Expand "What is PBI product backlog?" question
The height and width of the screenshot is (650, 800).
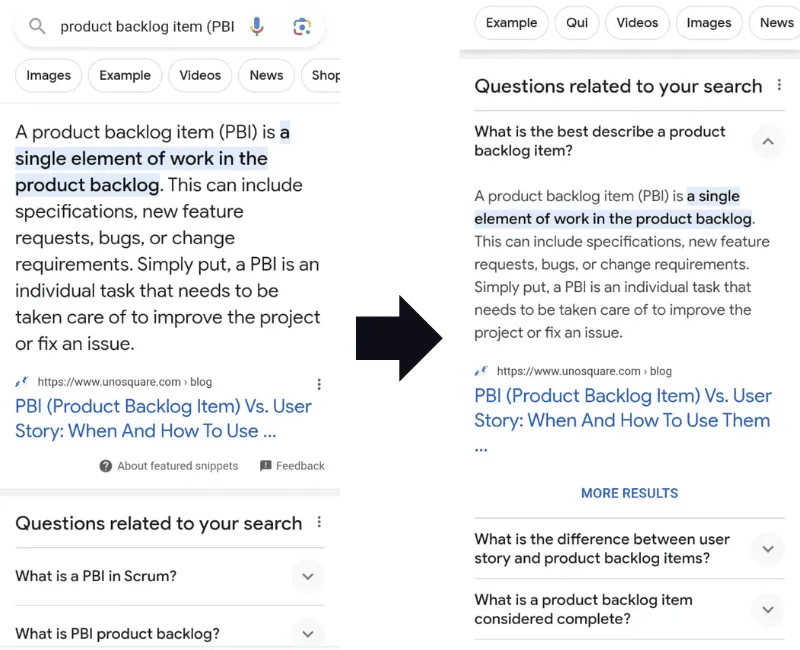click(308, 633)
